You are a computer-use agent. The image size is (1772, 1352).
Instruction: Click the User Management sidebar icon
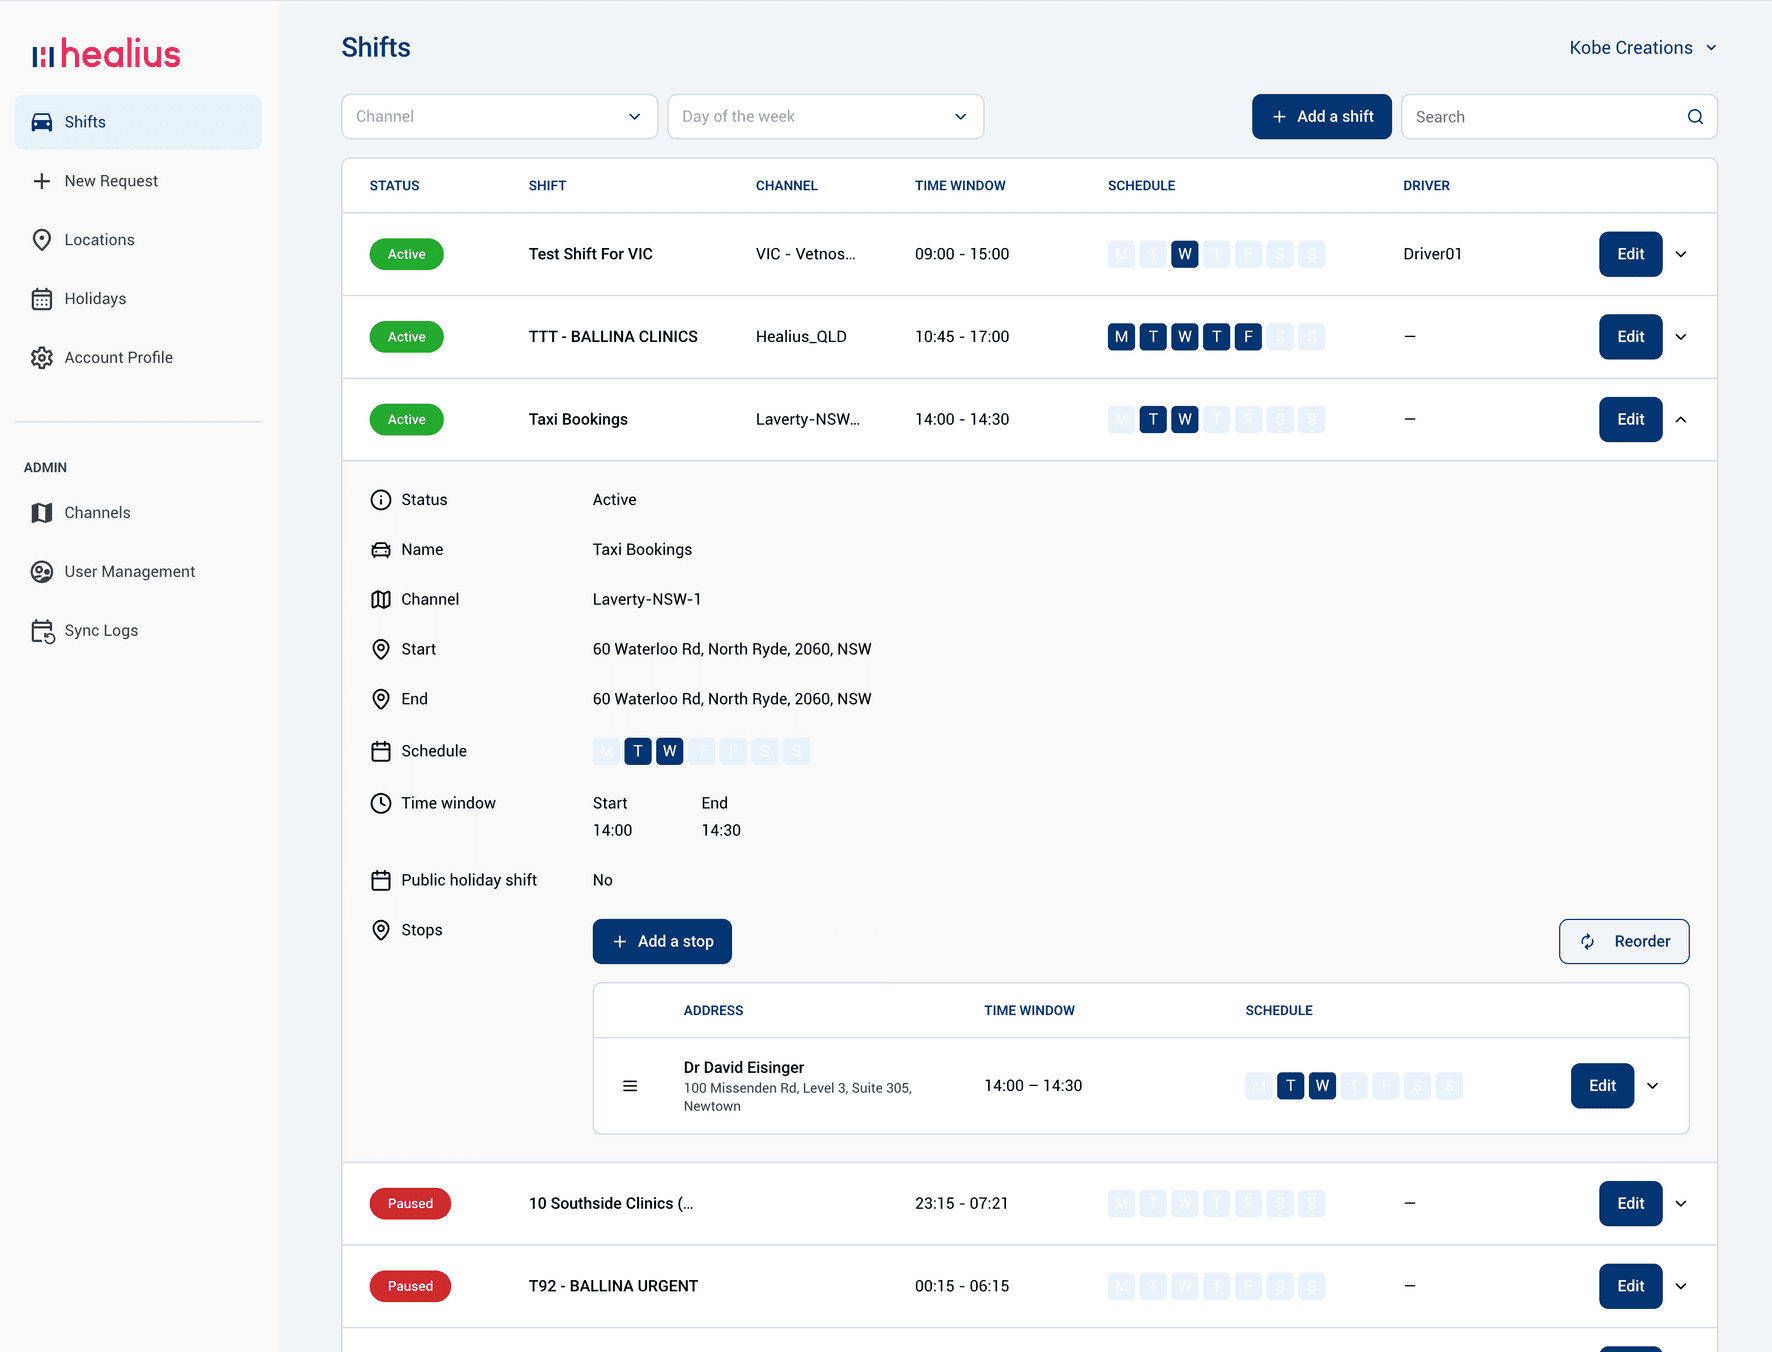tap(42, 572)
